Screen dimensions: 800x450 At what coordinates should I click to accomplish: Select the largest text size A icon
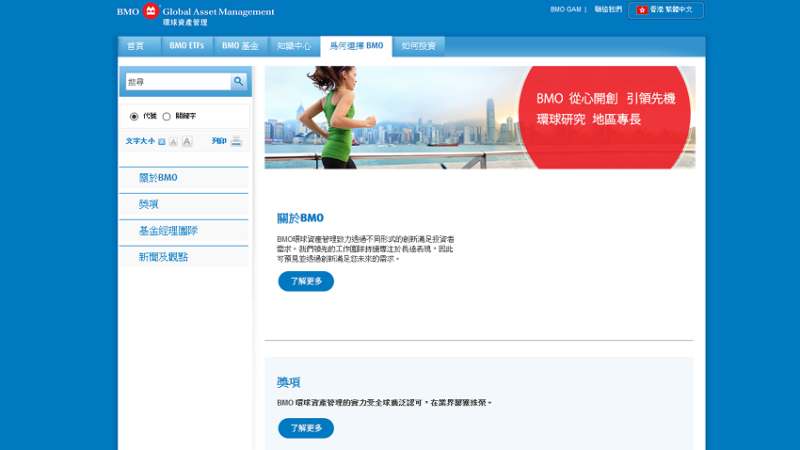coord(187,141)
